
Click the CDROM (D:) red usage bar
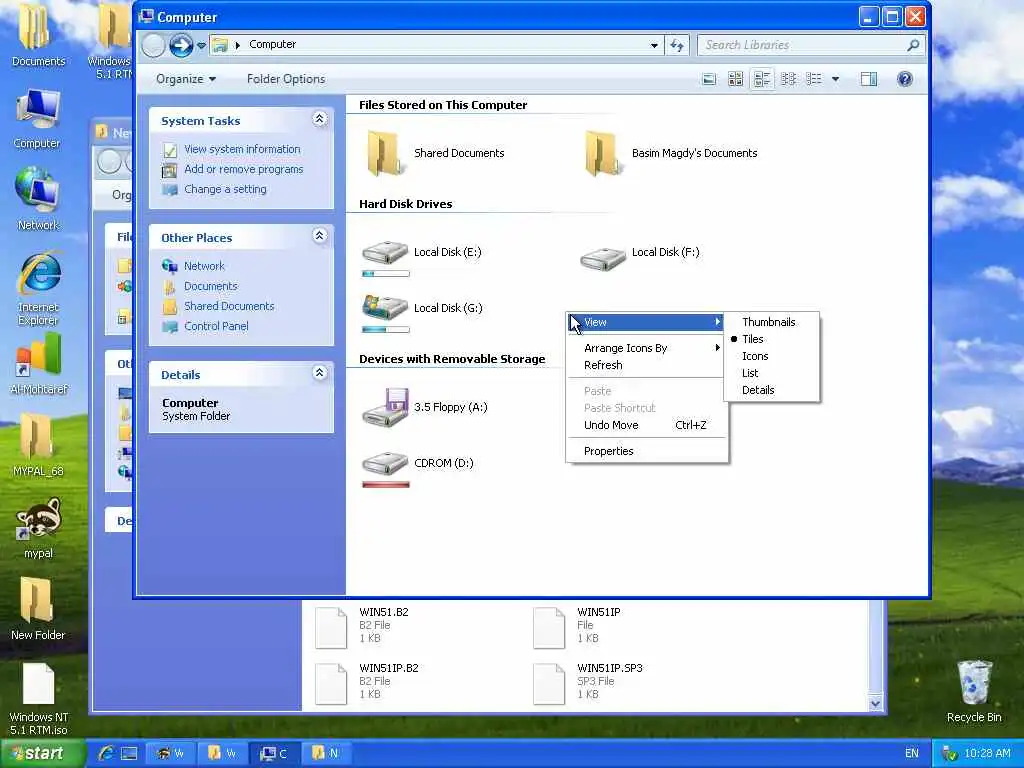385,485
